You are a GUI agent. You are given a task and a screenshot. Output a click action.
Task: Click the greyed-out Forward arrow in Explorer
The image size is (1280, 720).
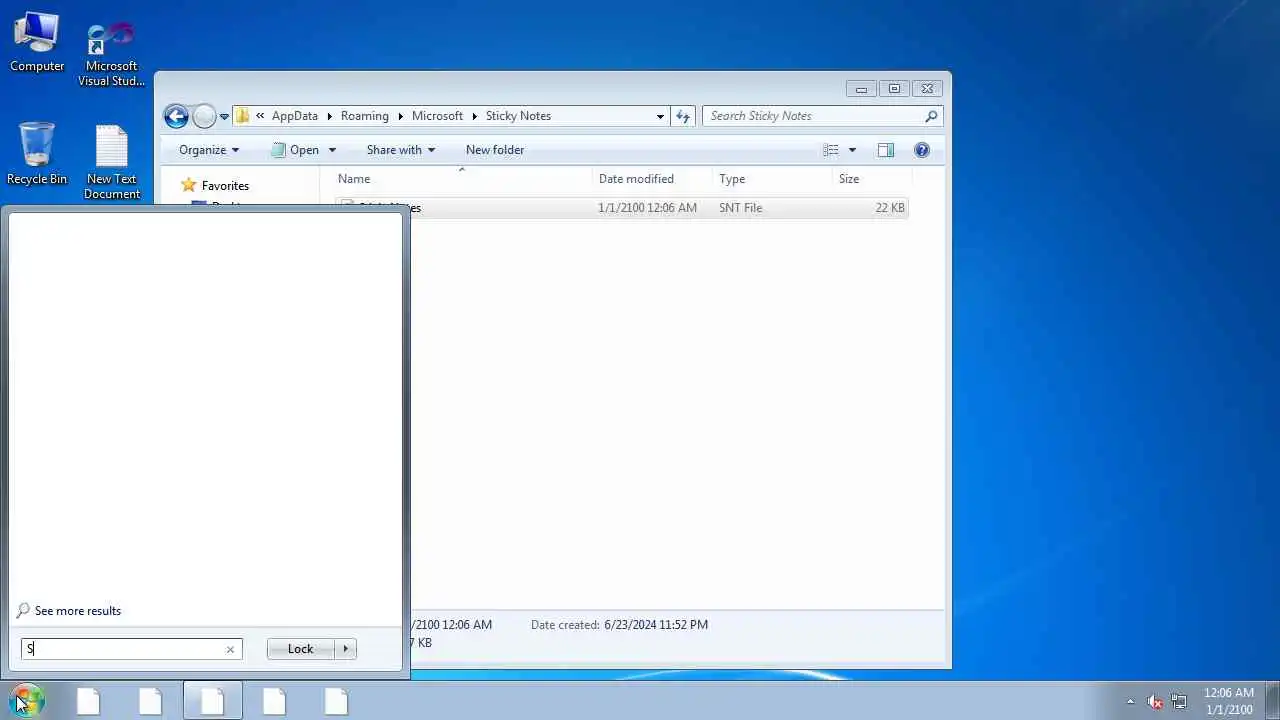(x=204, y=116)
